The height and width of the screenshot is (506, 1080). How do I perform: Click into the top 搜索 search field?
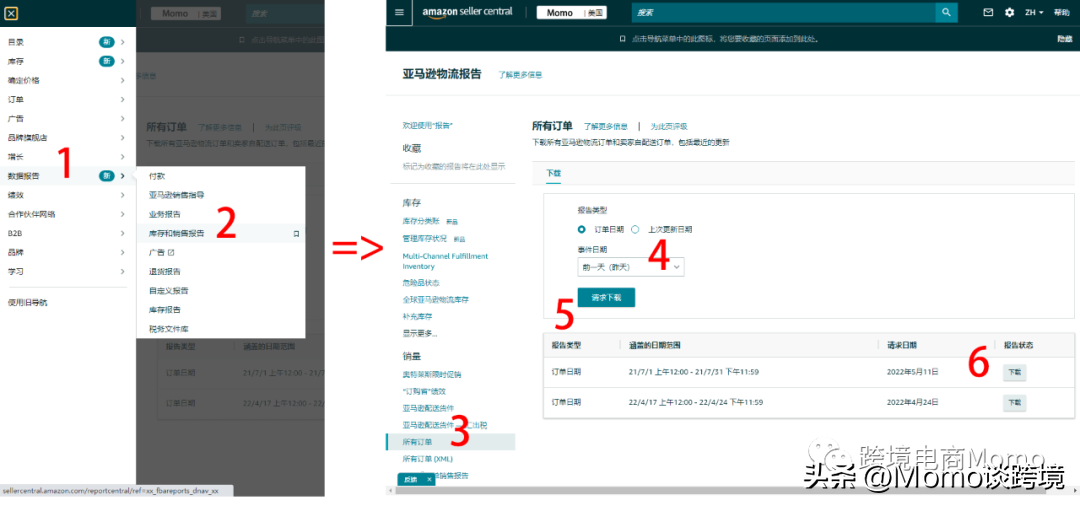click(783, 12)
